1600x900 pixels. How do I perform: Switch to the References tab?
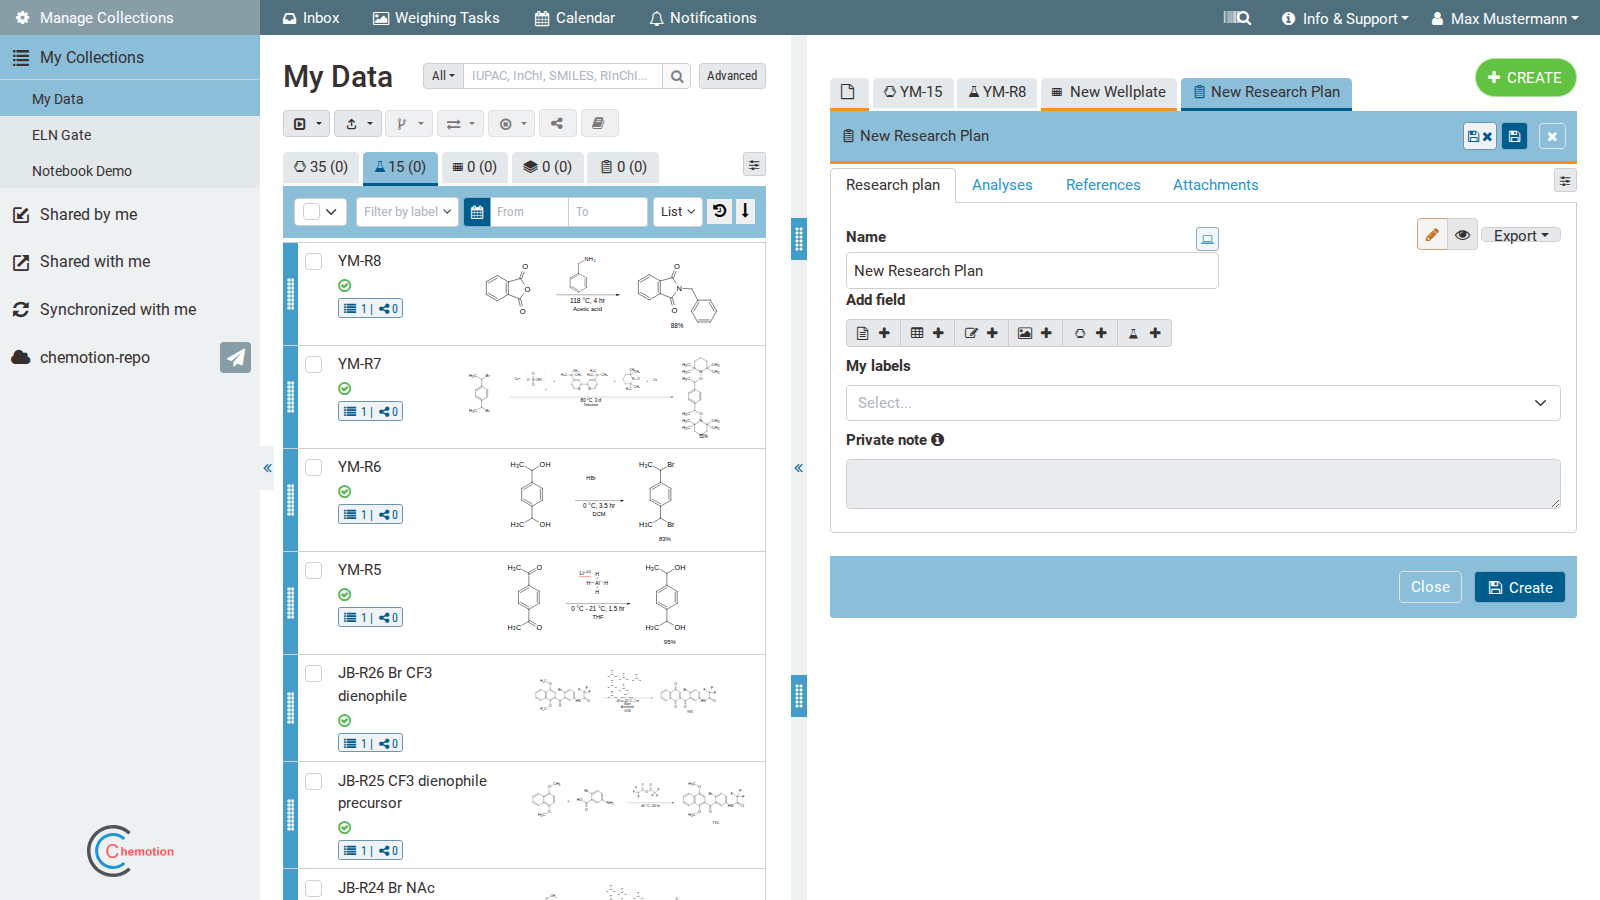[1103, 185]
